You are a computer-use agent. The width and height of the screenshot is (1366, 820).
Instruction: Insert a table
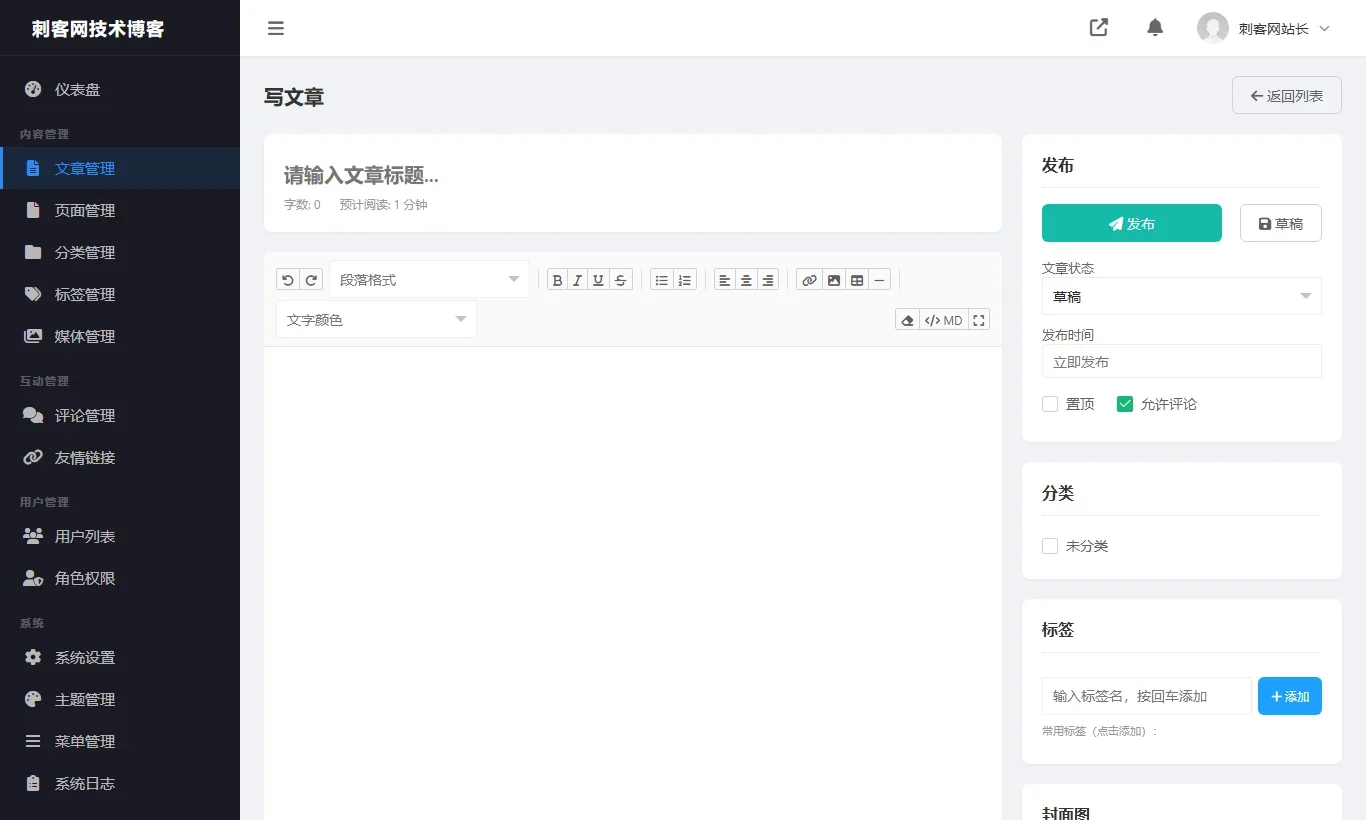click(857, 280)
